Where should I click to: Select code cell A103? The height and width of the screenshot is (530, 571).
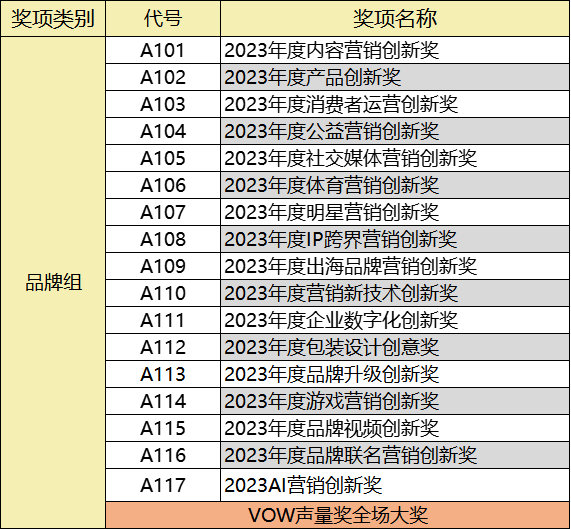(163, 104)
